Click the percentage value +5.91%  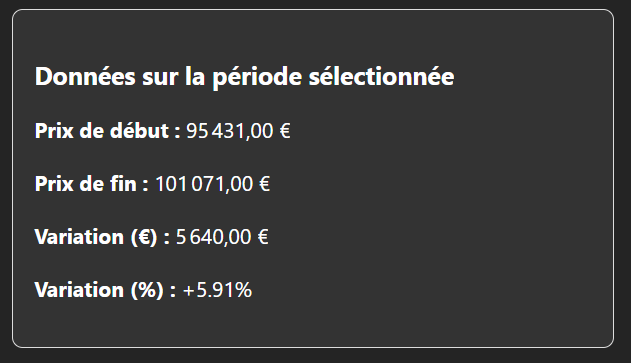coord(217,290)
